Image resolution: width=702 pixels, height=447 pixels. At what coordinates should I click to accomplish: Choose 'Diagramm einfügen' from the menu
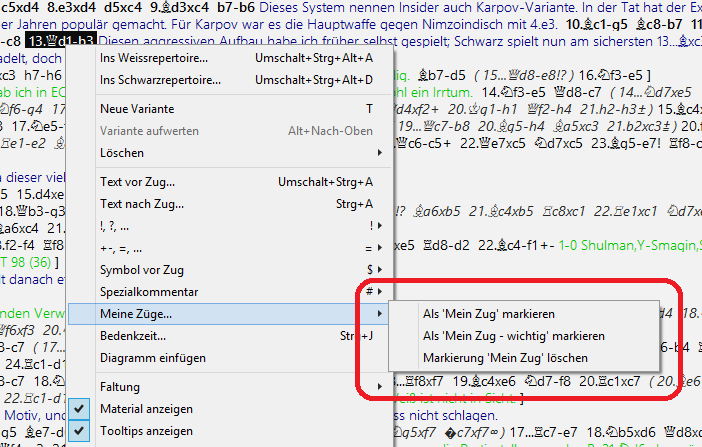(153, 357)
